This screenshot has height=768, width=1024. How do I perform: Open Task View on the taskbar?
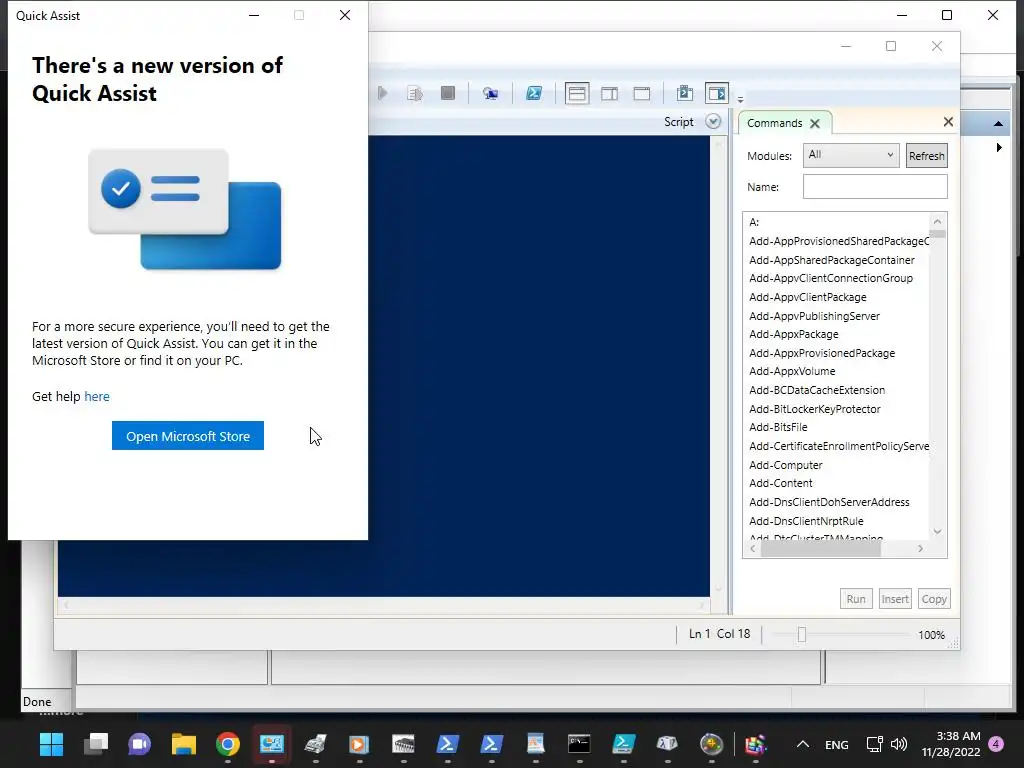96,744
